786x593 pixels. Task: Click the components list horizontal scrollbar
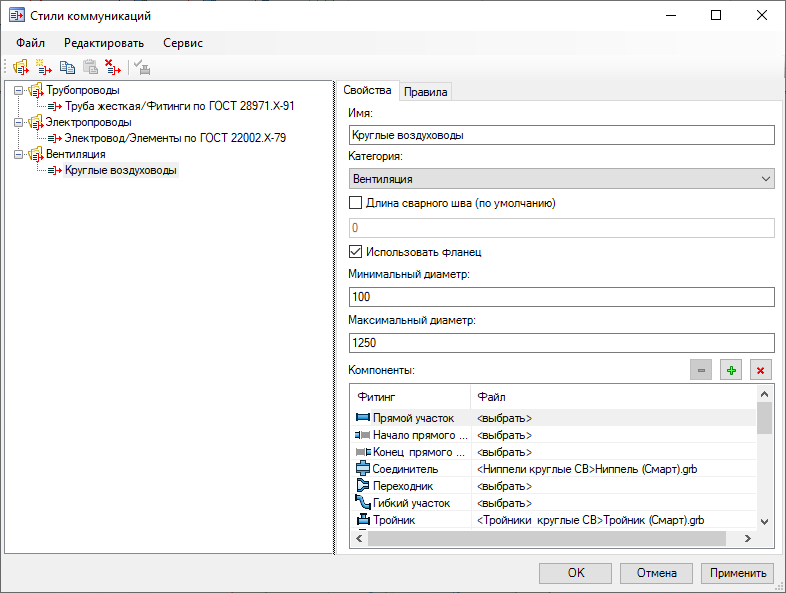tap(545, 539)
